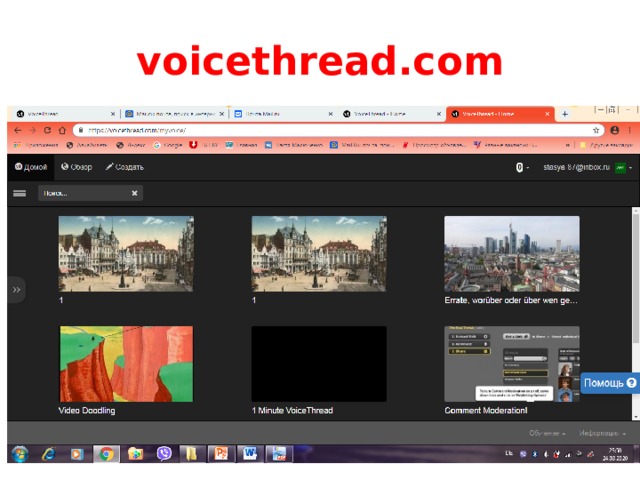Open the Viber taskbar icon
The width and height of the screenshot is (640, 480).
tap(164, 454)
